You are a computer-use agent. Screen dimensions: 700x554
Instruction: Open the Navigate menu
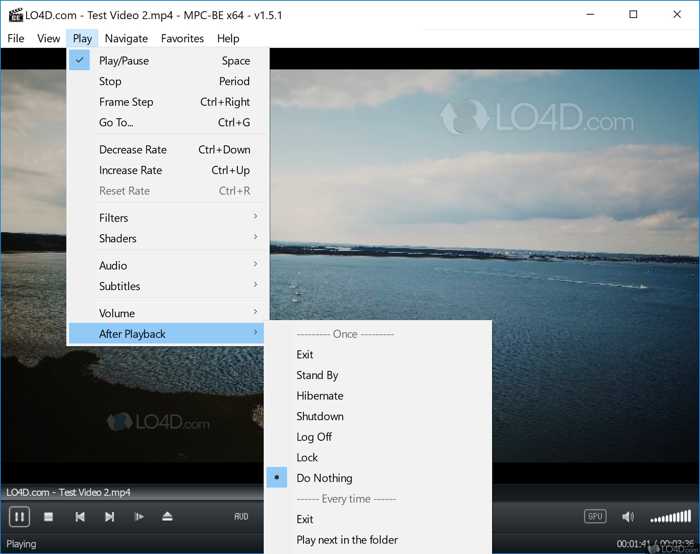pyautogui.click(x=126, y=38)
